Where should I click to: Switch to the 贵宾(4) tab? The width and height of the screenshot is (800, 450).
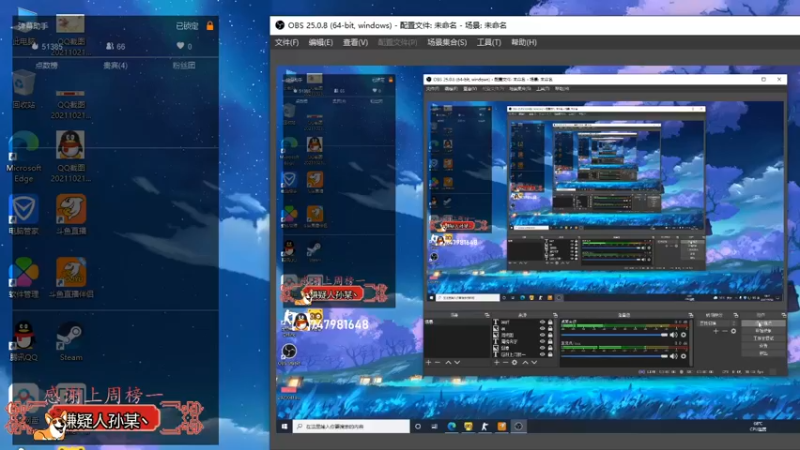tap(115, 65)
